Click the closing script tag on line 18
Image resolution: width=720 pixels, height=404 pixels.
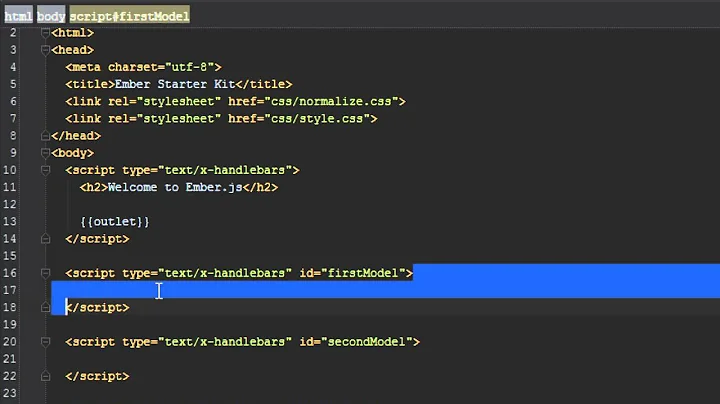point(97,308)
